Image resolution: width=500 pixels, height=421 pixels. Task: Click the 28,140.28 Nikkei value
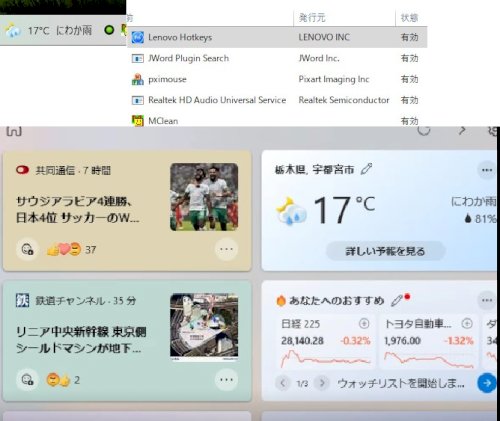[302, 341]
